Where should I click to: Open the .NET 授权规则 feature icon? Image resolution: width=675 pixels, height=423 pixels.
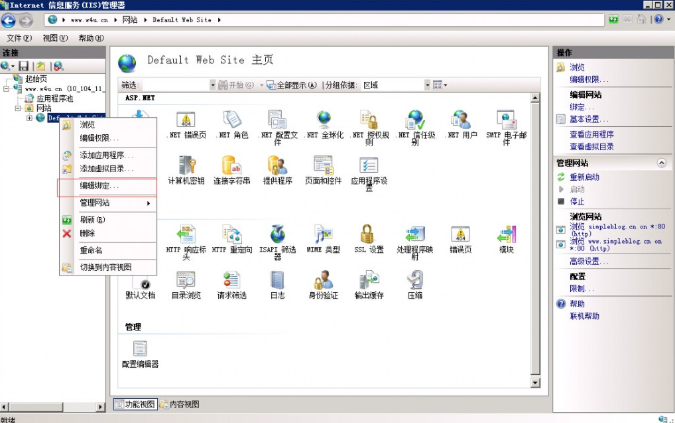point(369,120)
